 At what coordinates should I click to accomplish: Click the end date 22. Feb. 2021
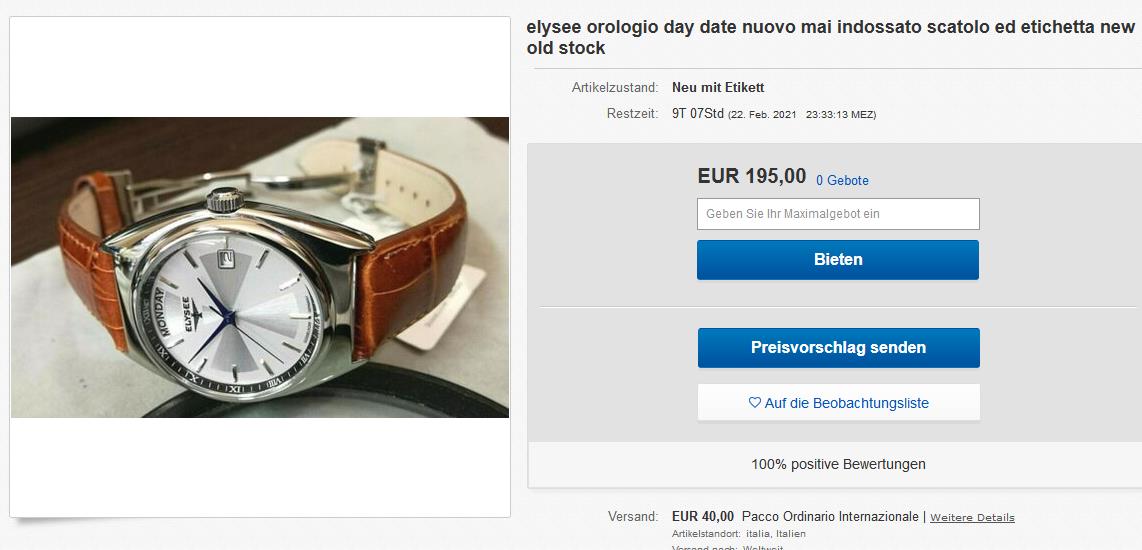[x=763, y=115]
